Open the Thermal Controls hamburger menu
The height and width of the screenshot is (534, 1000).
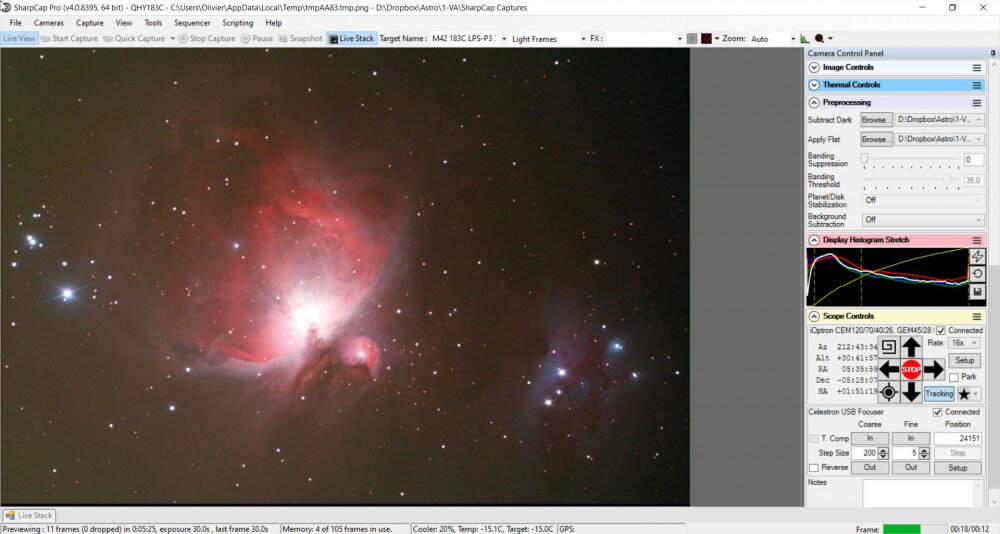tap(976, 85)
